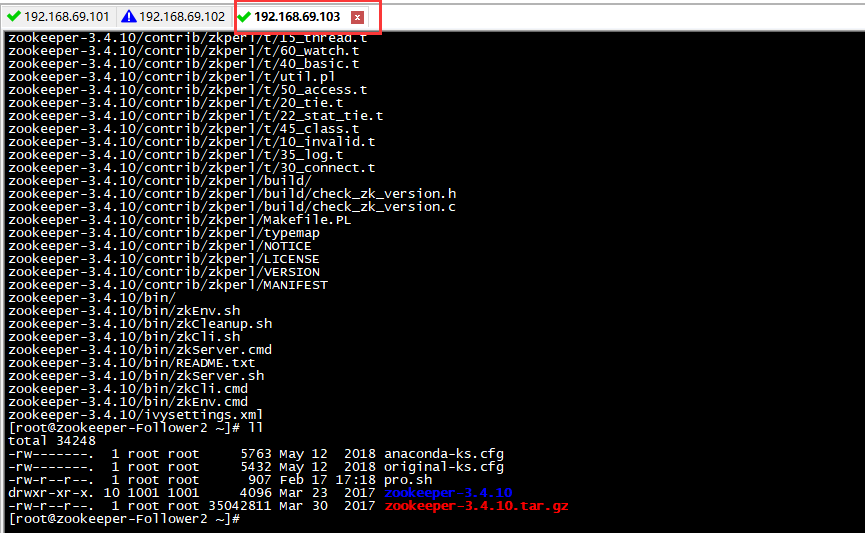
Task: Click the zkperl/Makefile.PL line
Action: click(180, 220)
